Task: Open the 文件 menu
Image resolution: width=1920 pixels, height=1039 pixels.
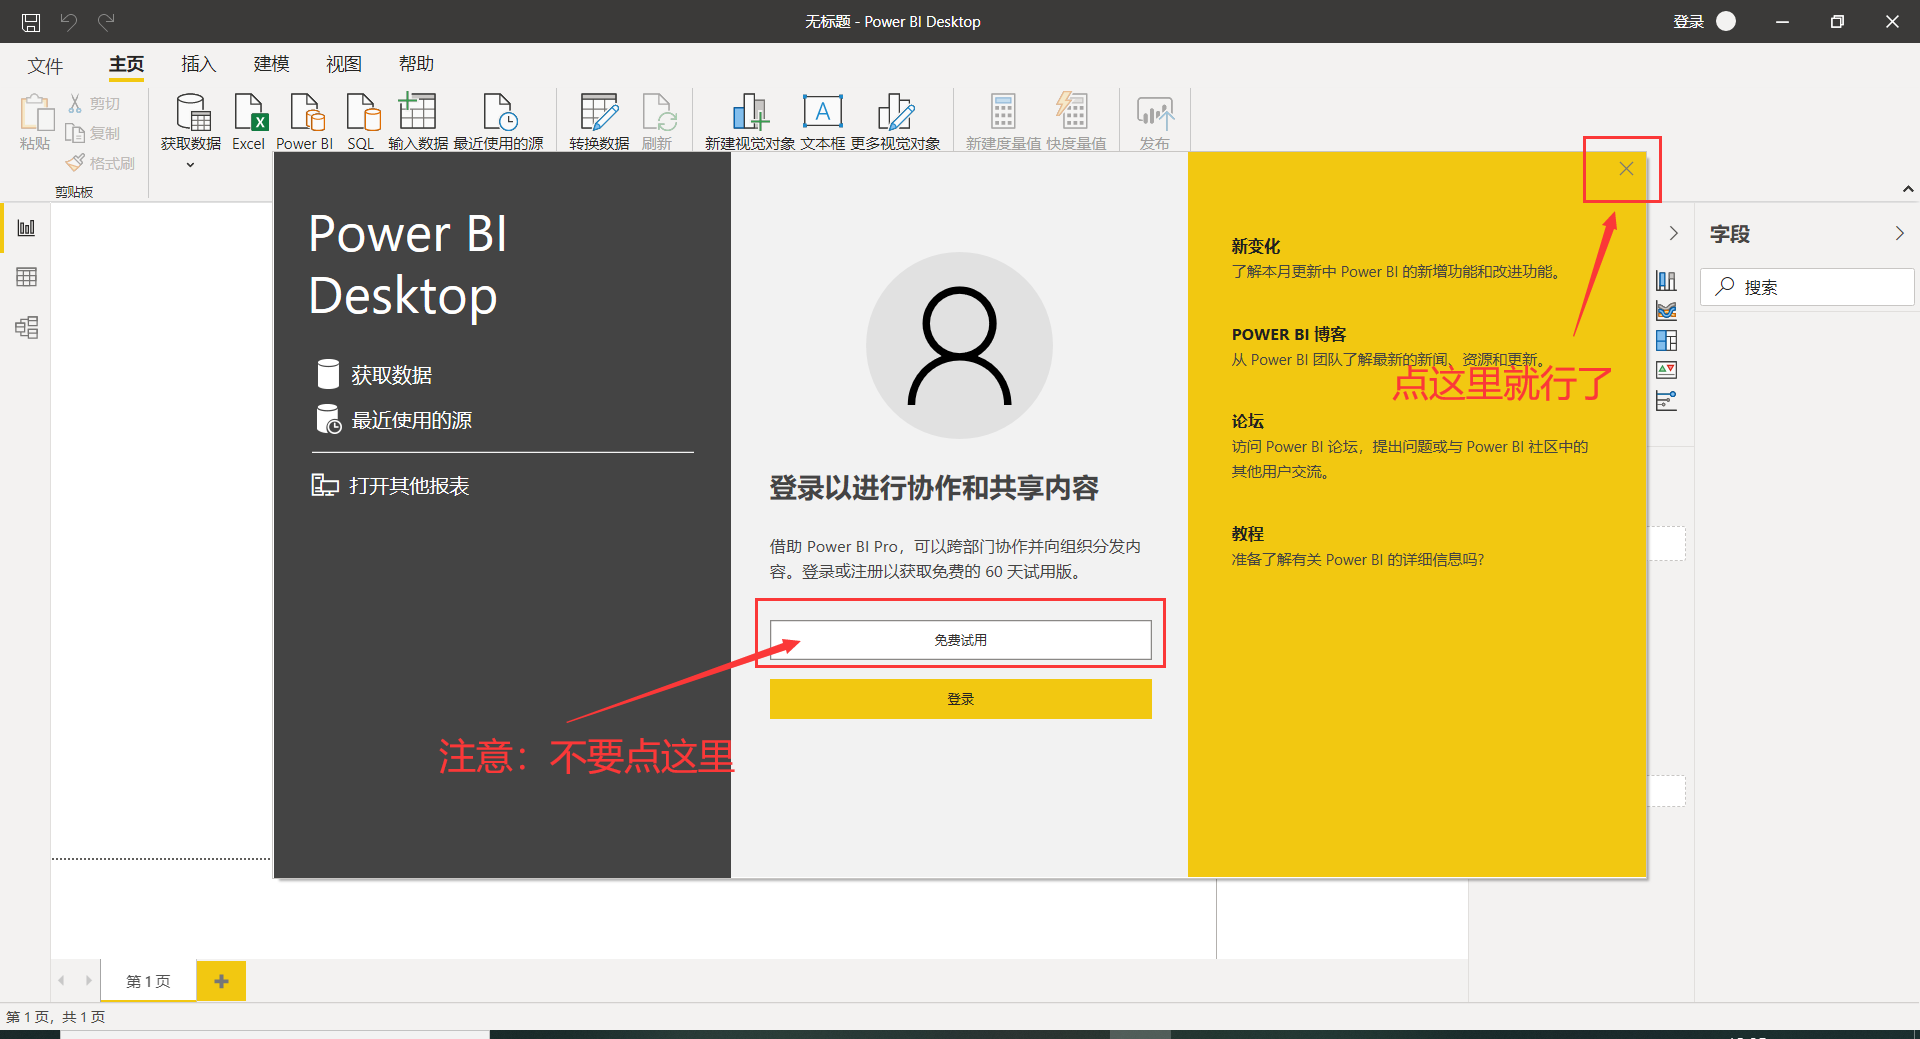Action: coord(45,65)
